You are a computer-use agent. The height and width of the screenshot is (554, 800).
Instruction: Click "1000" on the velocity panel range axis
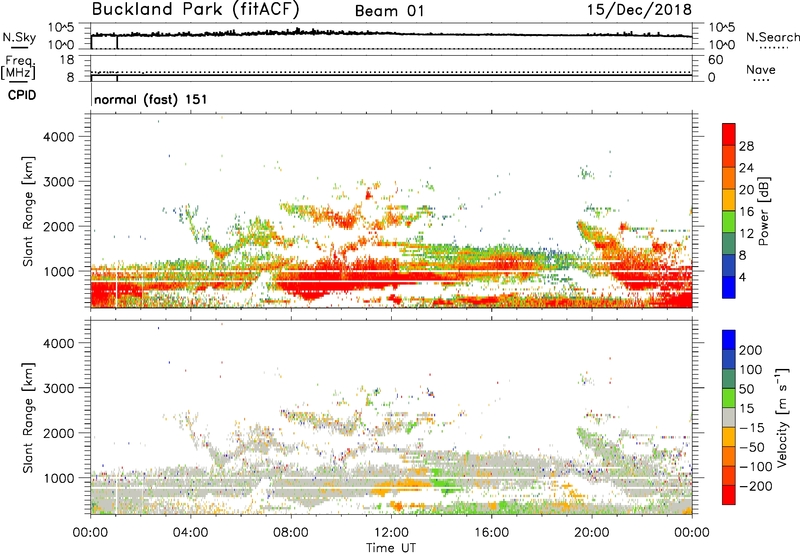pyautogui.click(x=59, y=478)
